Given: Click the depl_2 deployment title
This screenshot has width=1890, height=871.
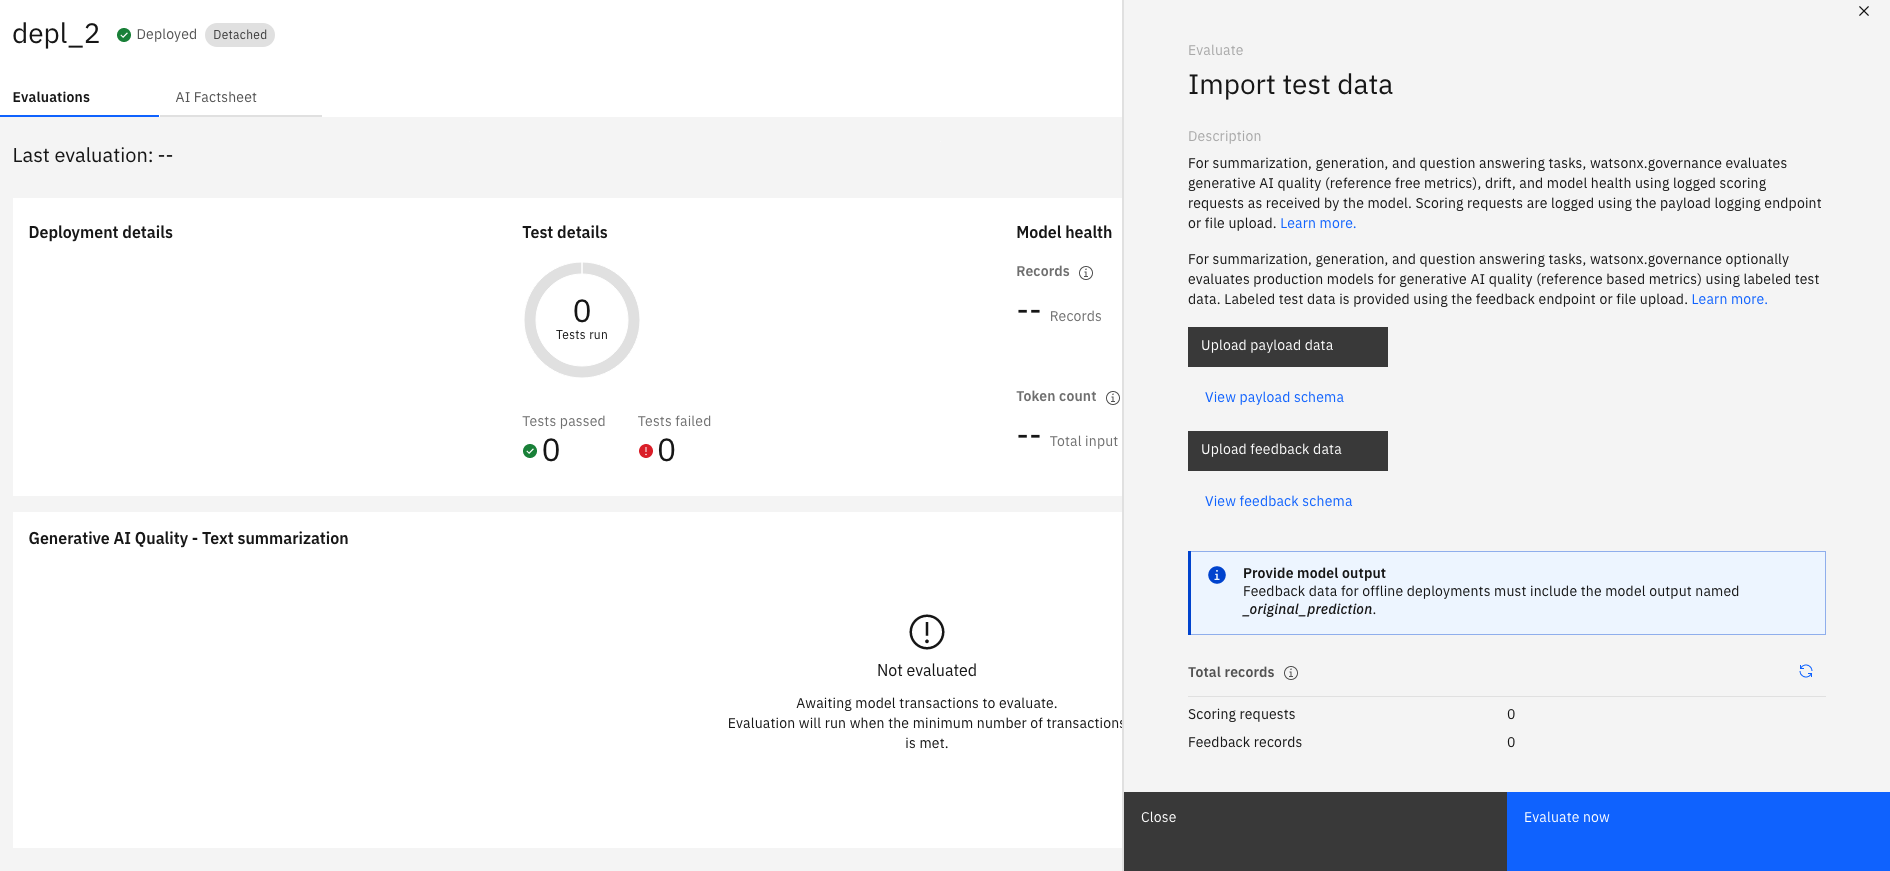Looking at the screenshot, I should pyautogui.click(x=56, y=34).
